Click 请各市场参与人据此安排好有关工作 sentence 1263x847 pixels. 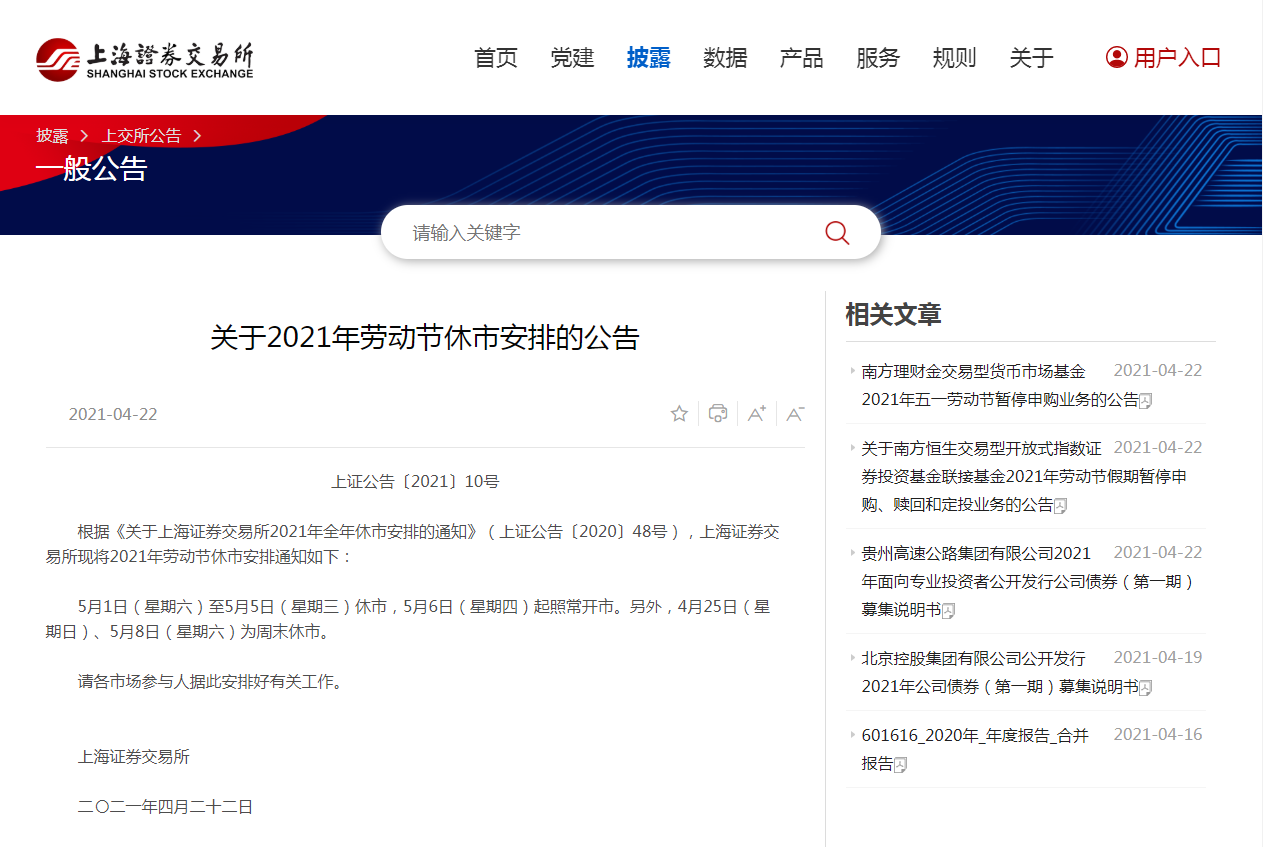click(210, 682)
